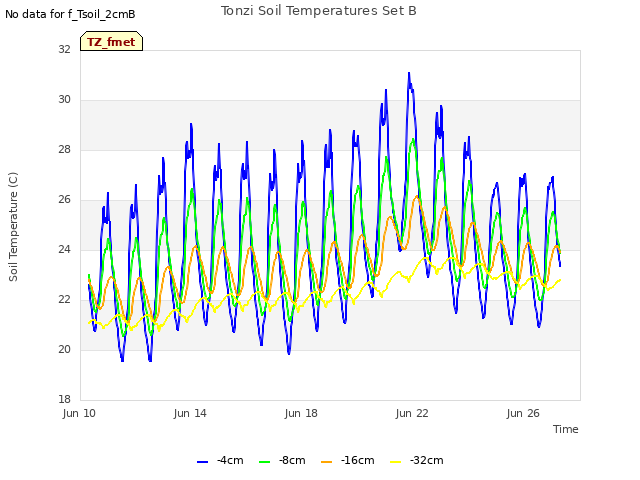
Task: Click the chart title Tonzi Soil Temperatures Set B
Action: [319, 11]
